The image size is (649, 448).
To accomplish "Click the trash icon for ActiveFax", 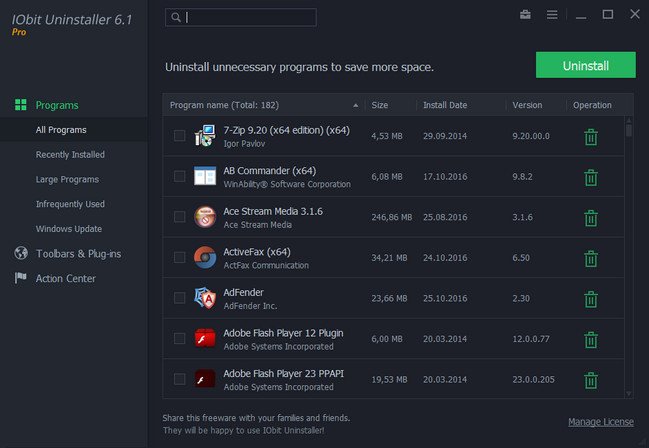I will [591, 258].
